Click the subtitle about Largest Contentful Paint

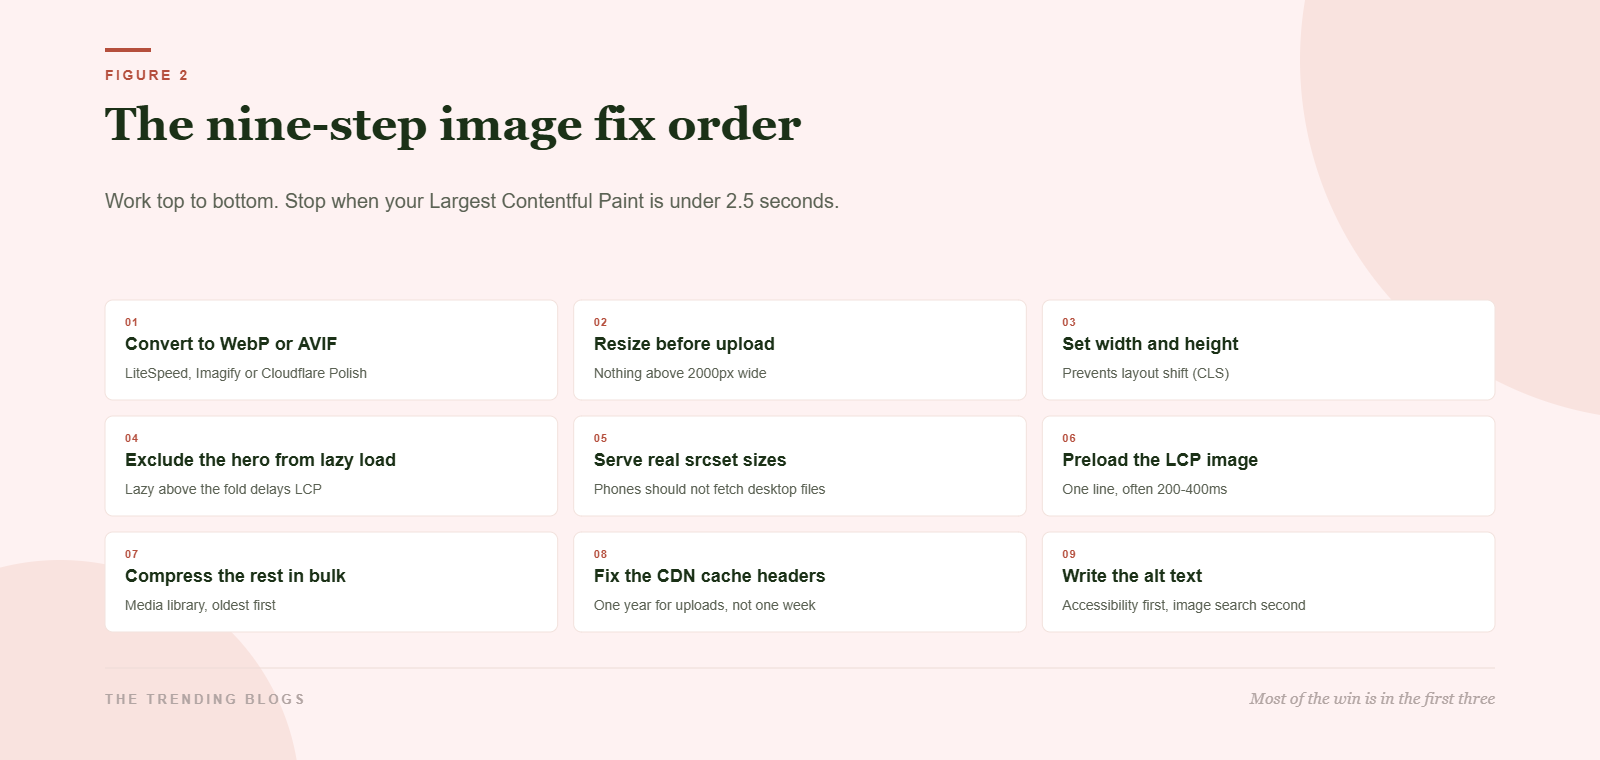[x=472, y=201]
